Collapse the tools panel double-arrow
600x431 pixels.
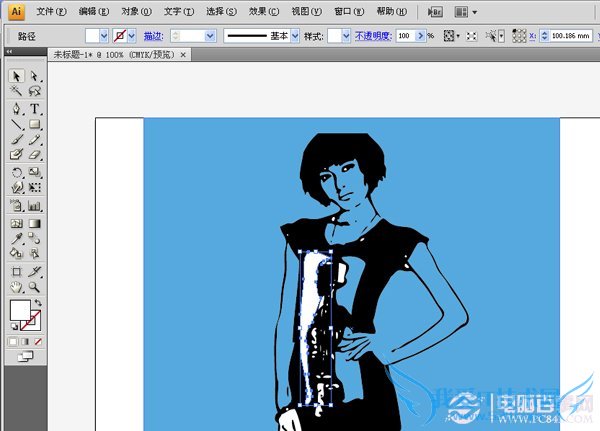click(x=9, y=51)
